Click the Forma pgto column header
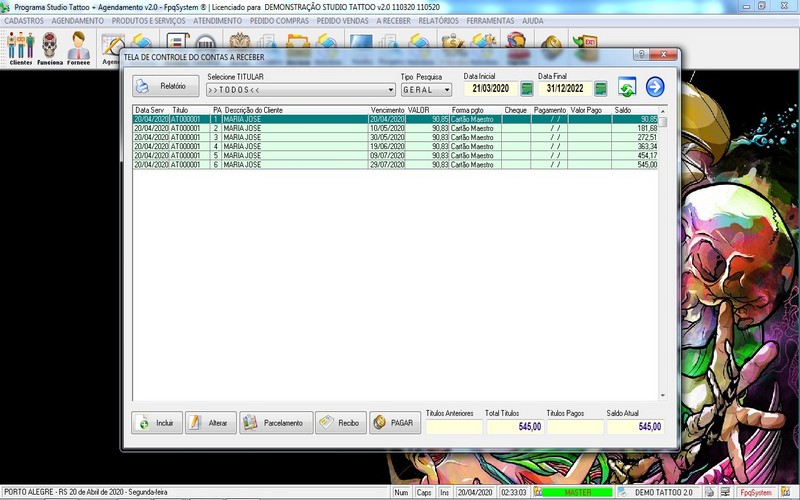This screenshot has width=800, height=500. click(467, 110)
